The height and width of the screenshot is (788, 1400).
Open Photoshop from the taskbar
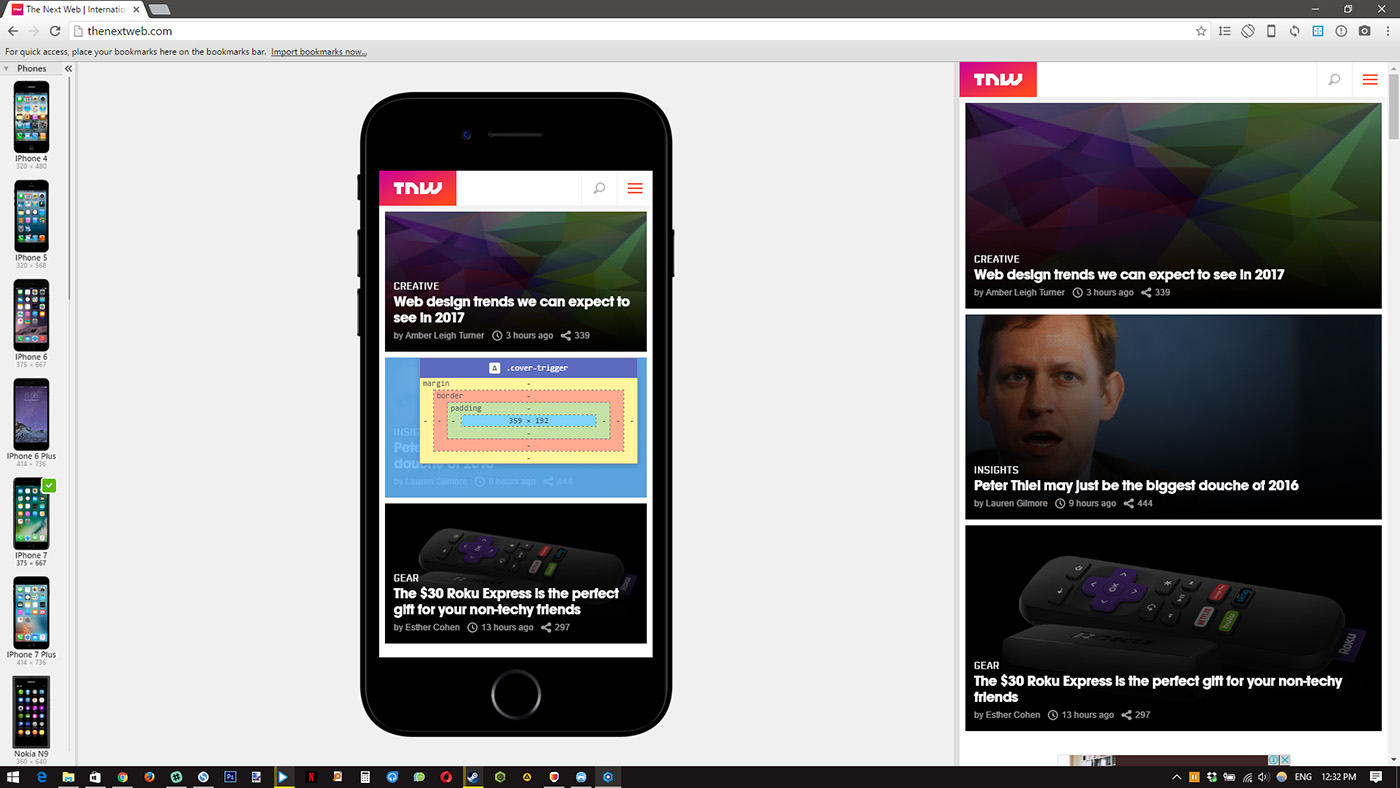click(x=230, y=777)
